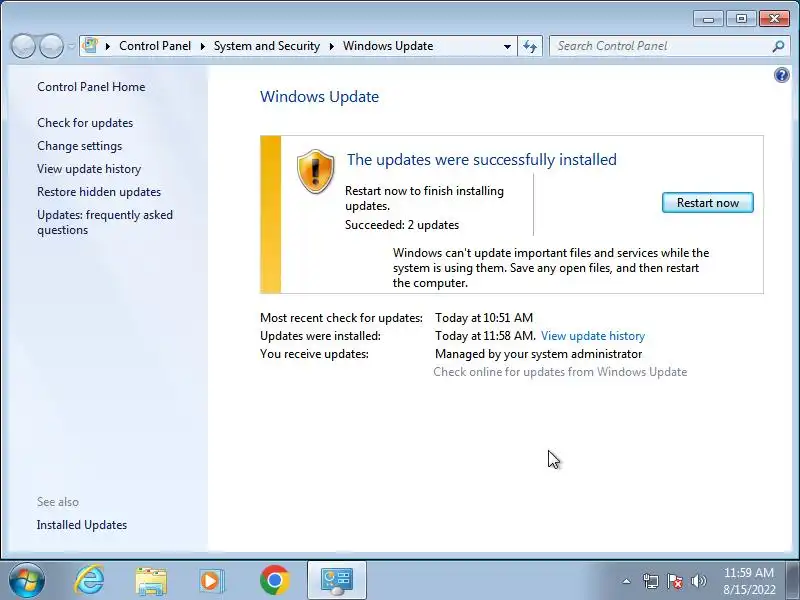Click the Control Panel icon in address bar
800x600 pixels.
[90, 45]
